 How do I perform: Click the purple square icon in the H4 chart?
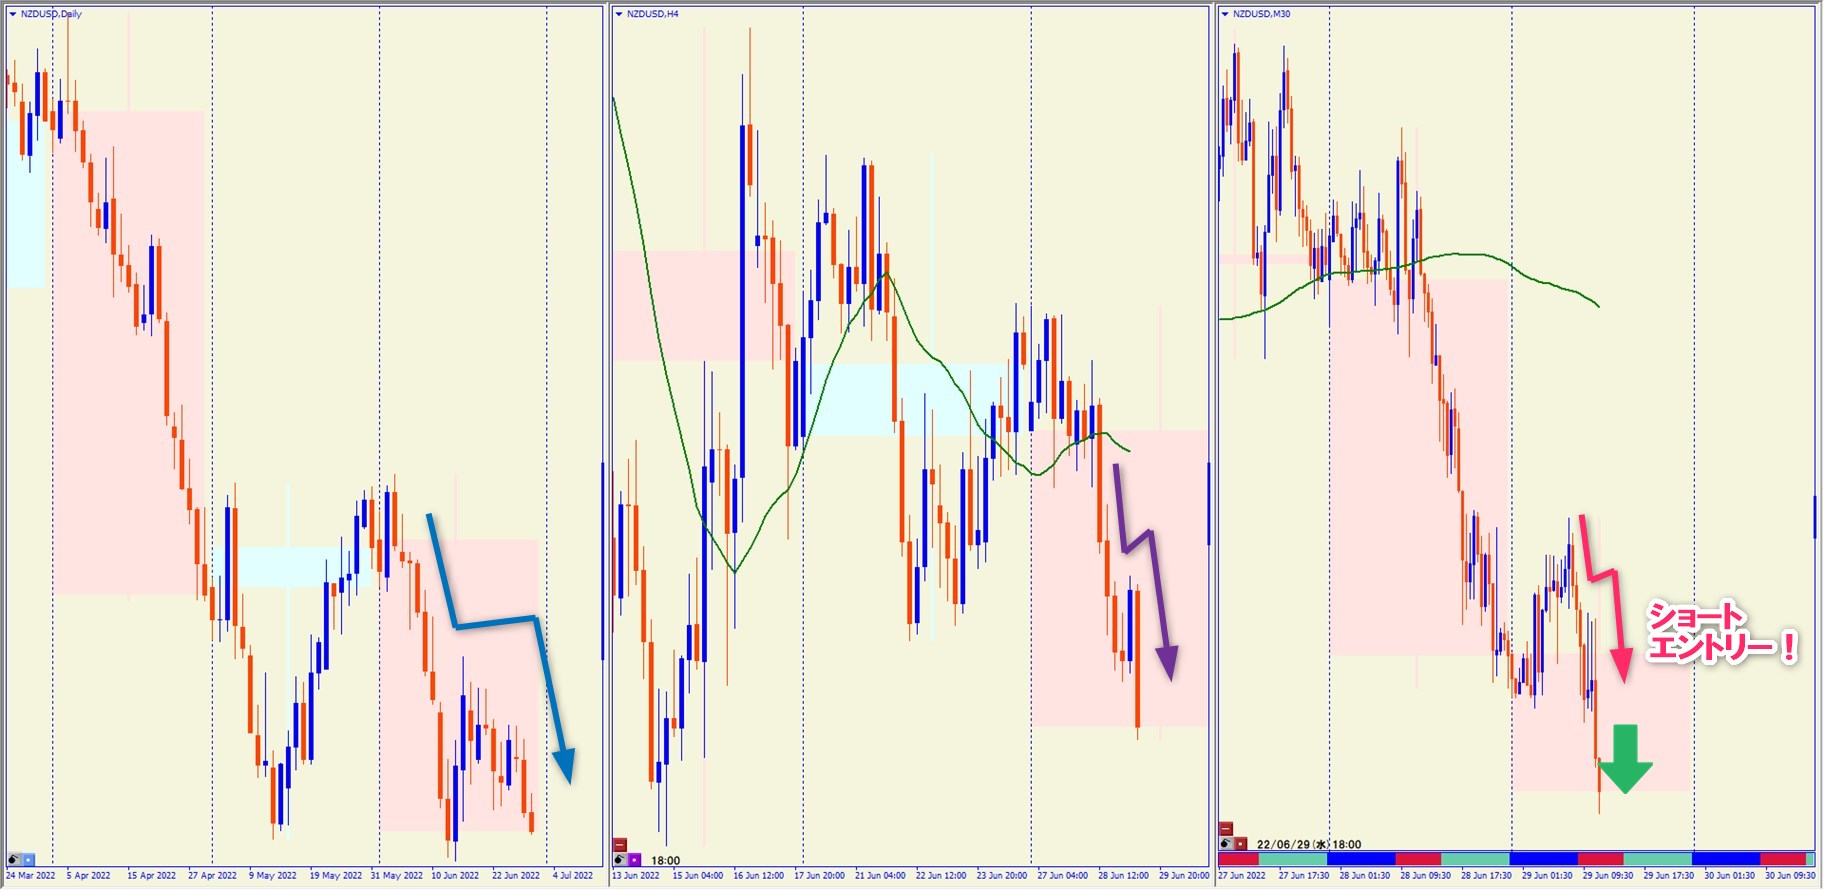[634, 860]
